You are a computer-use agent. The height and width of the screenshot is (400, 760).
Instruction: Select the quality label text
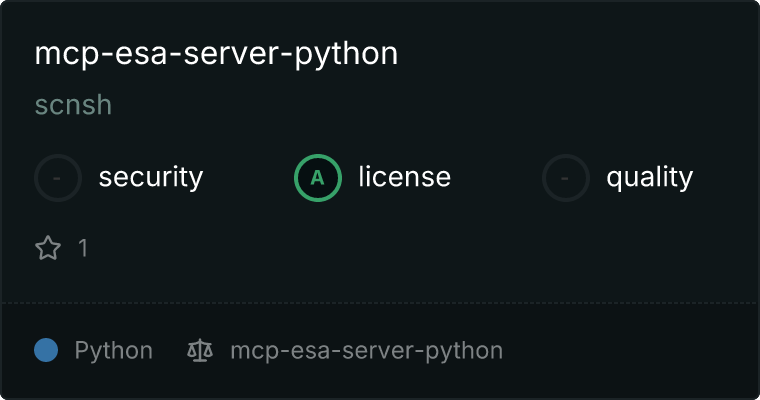pos(649,178)
